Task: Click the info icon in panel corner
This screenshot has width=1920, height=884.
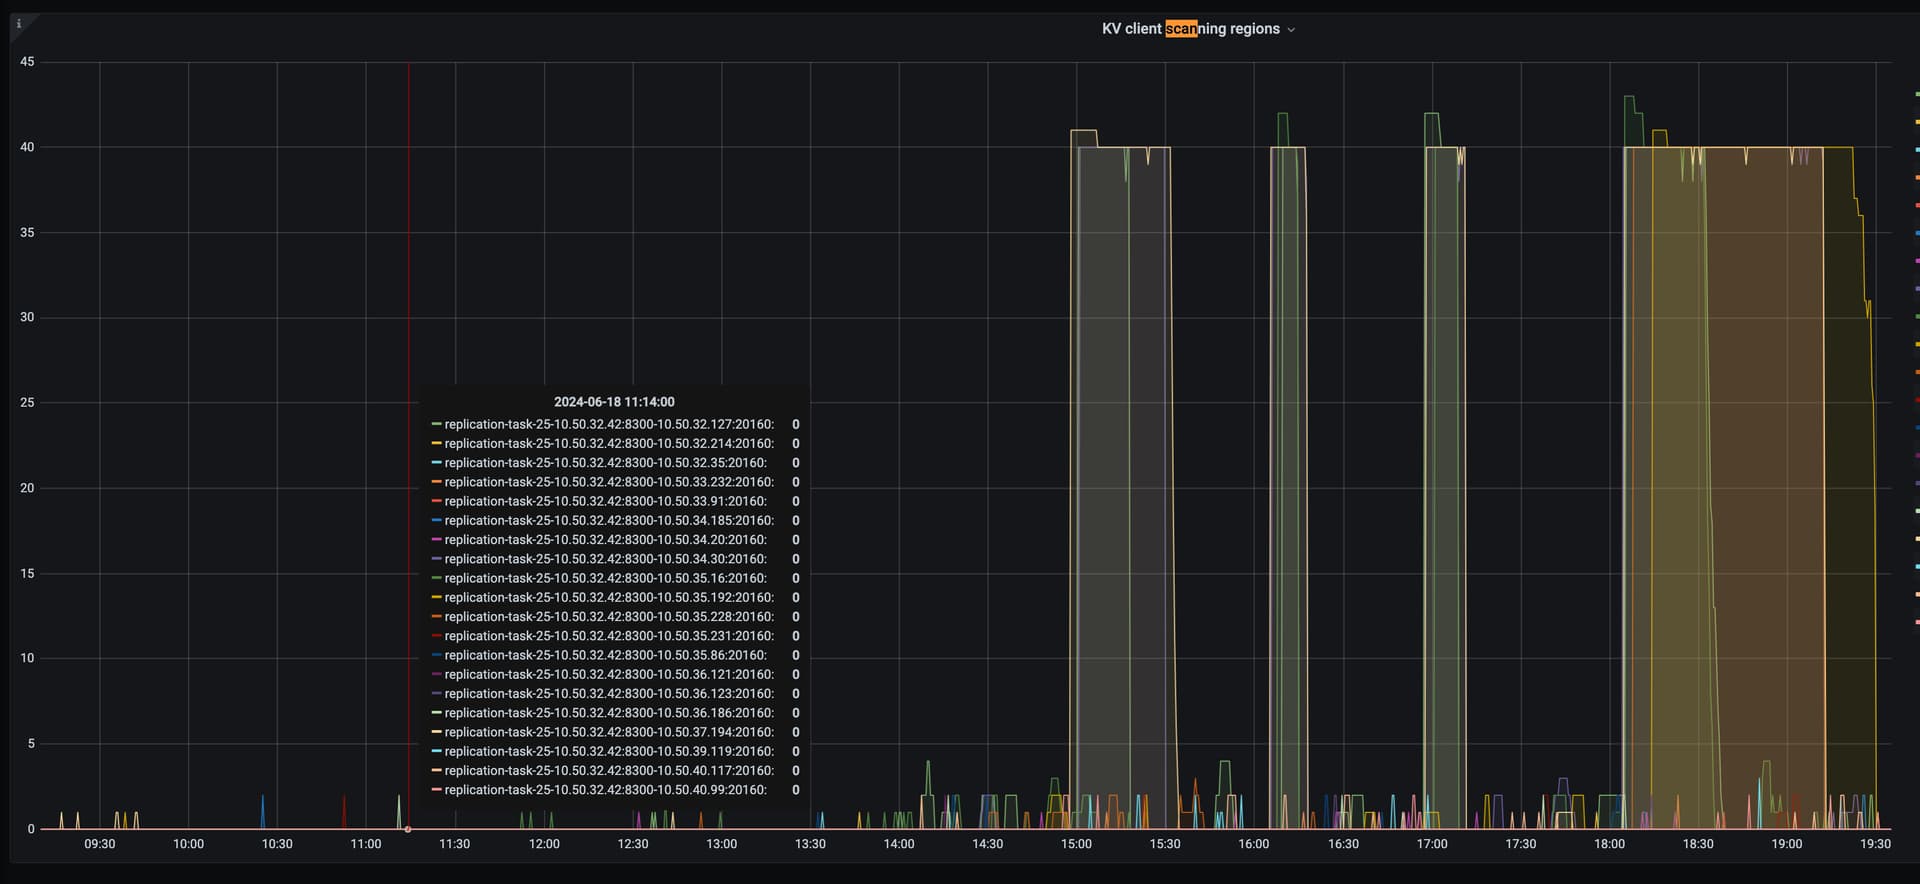Action: click(x=19, y=24)
